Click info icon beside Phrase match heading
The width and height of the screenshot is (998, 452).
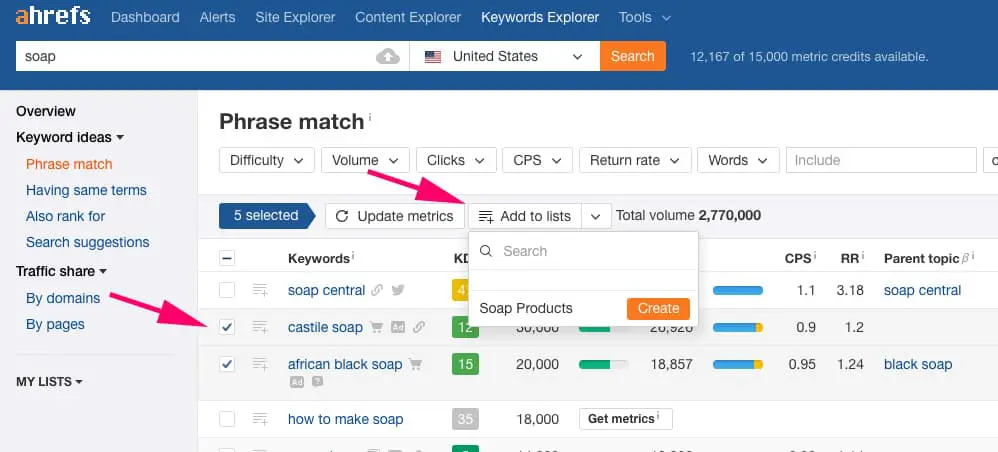(370, 117)
